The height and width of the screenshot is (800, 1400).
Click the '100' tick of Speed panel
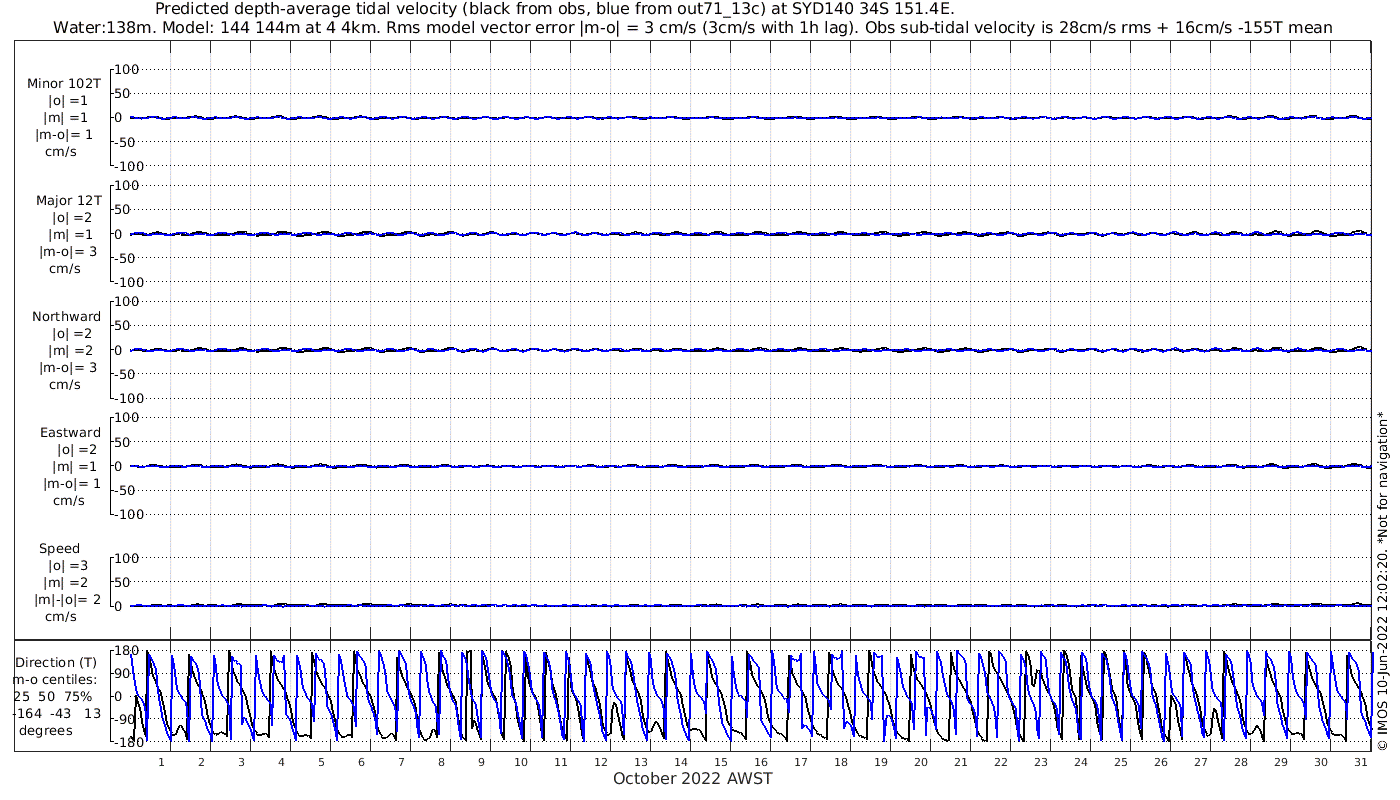click(x=127, y=558)
